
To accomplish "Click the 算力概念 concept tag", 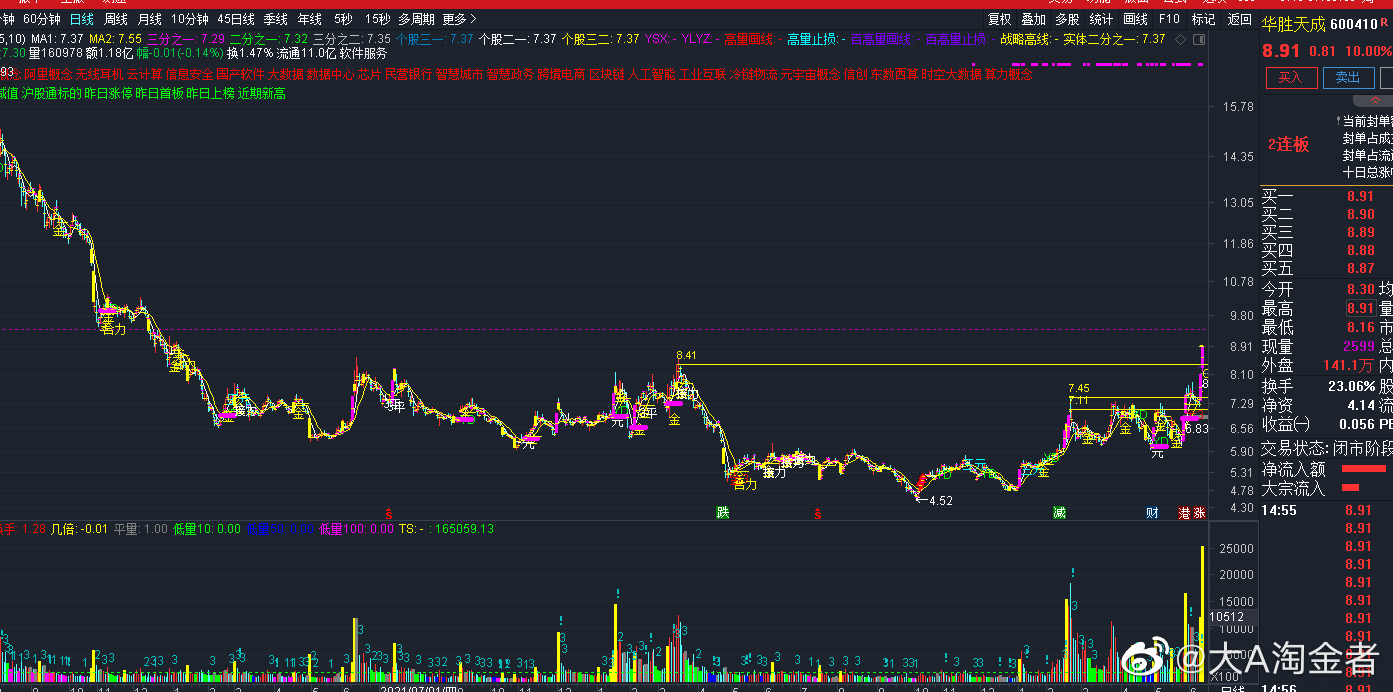I will (x=1008, y=74).
